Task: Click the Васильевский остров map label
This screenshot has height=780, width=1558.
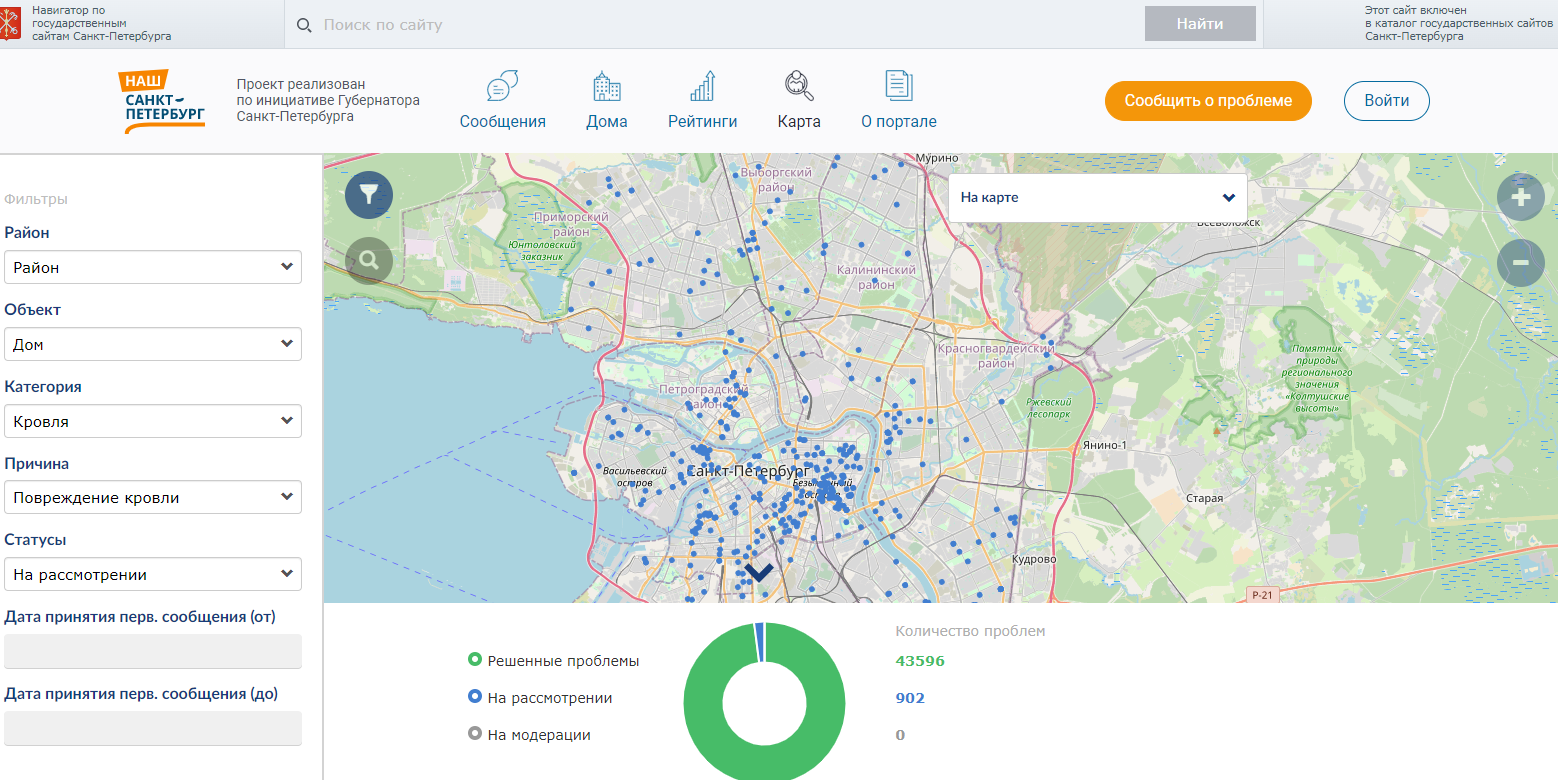Action: coord(635,476)
